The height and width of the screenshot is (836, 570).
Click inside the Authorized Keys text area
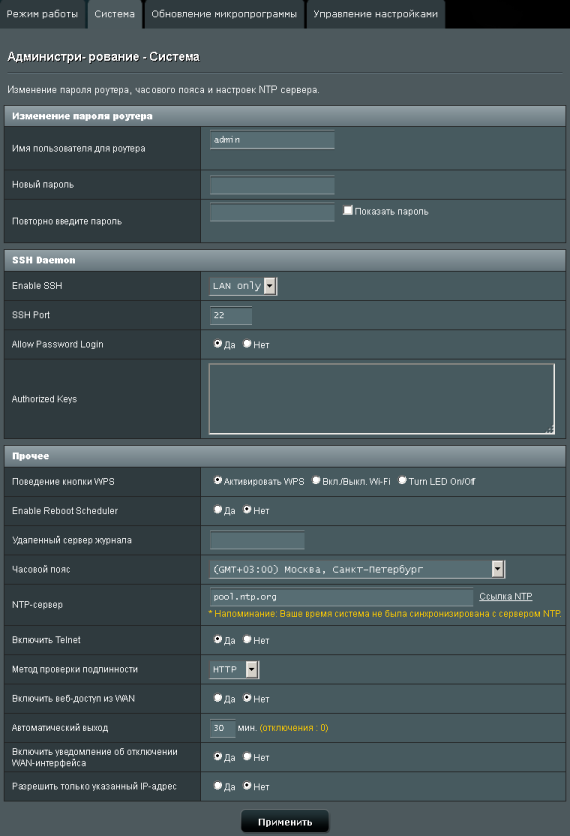pos(381,399)
